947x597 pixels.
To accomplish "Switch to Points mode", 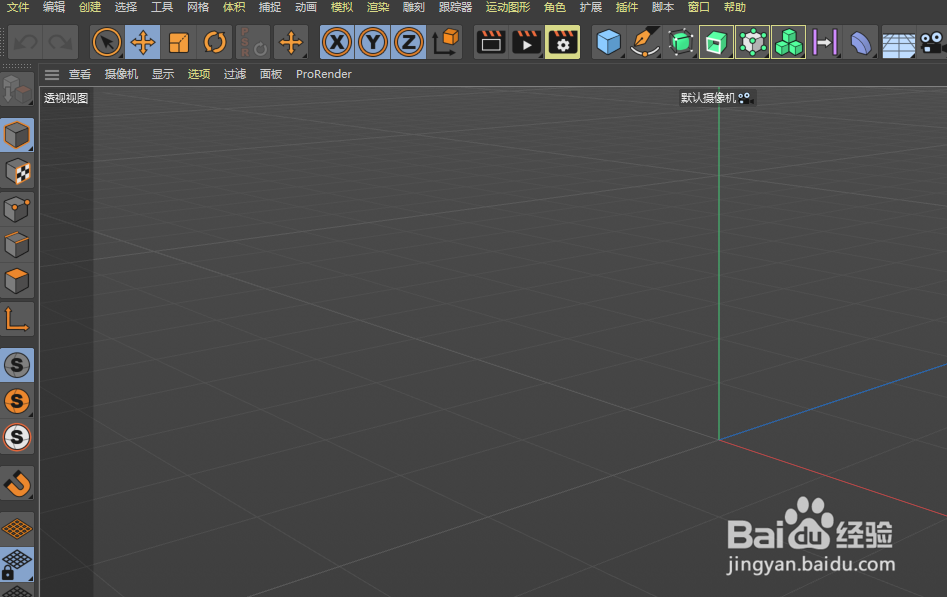I will (x=17, y=209).
